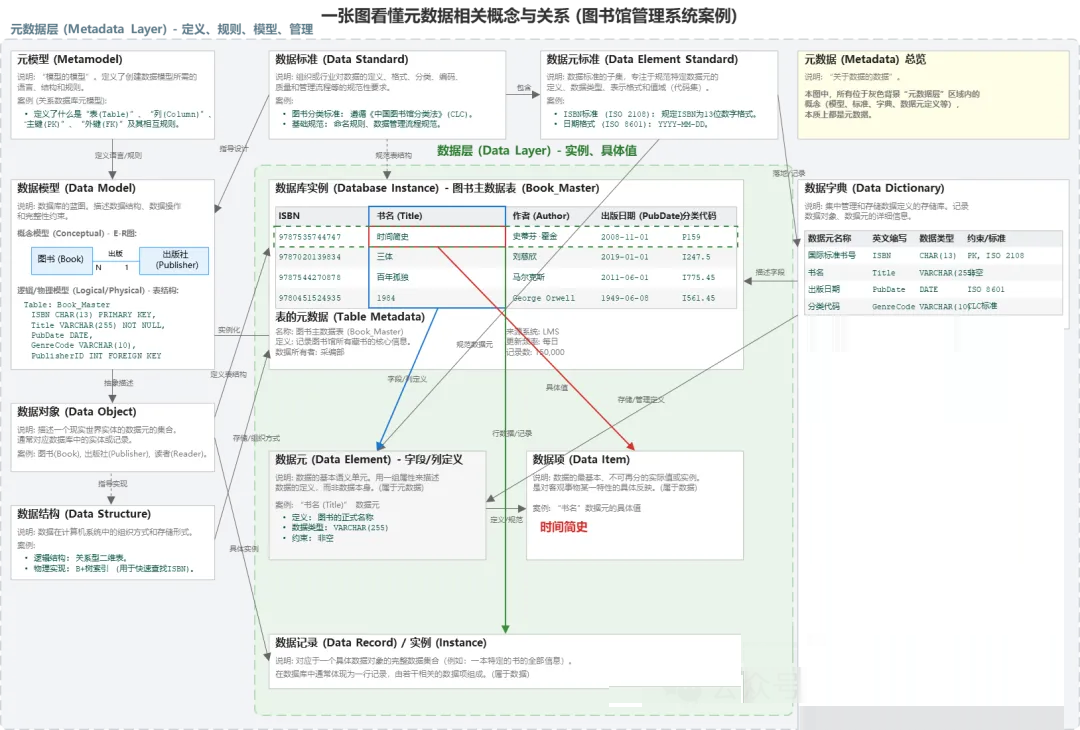Select the 图书 (Book) entity box
Viewport: 1080px width, 730px height.
pyautogui.click(x=60, y=259)
